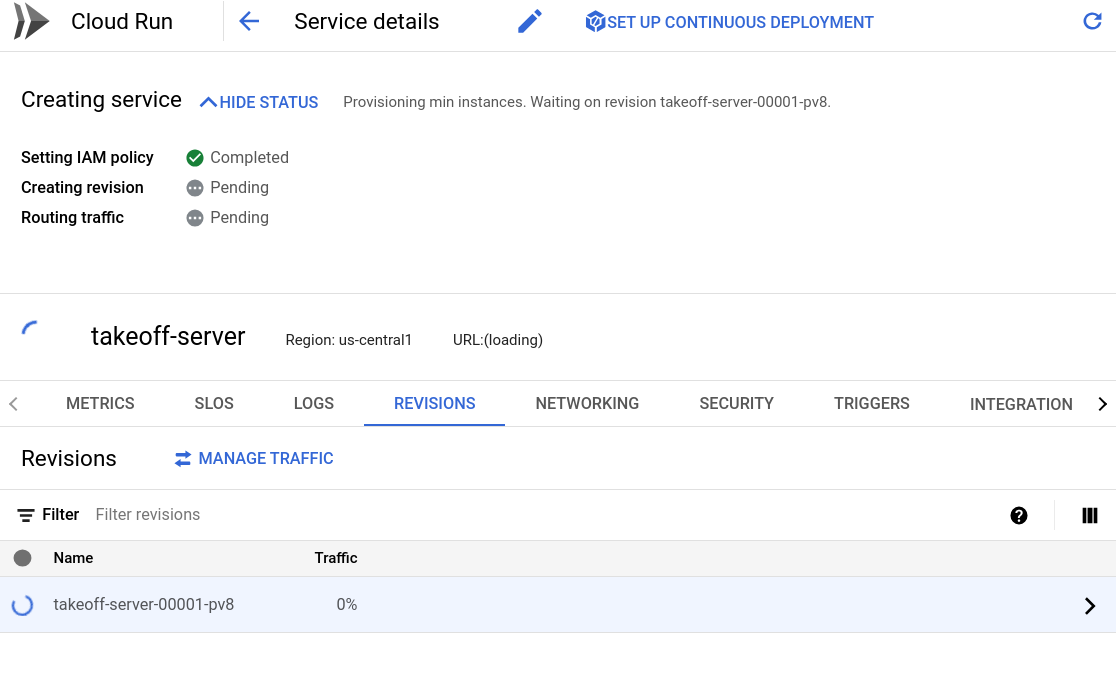Screen dimensions: 1116x674
Task: Click the Manage Traffic swap-arrows icon
Action: click(x=183, y=458)
